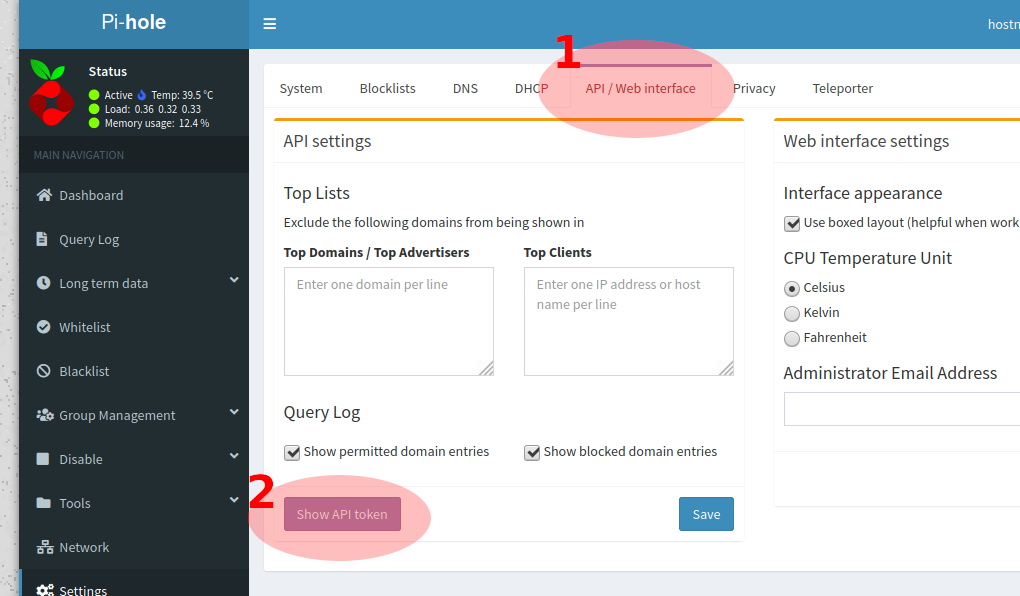Expand Long term data submenu chevron
Viewport: 1020px width, 596px height.
(x=234, y=281)
